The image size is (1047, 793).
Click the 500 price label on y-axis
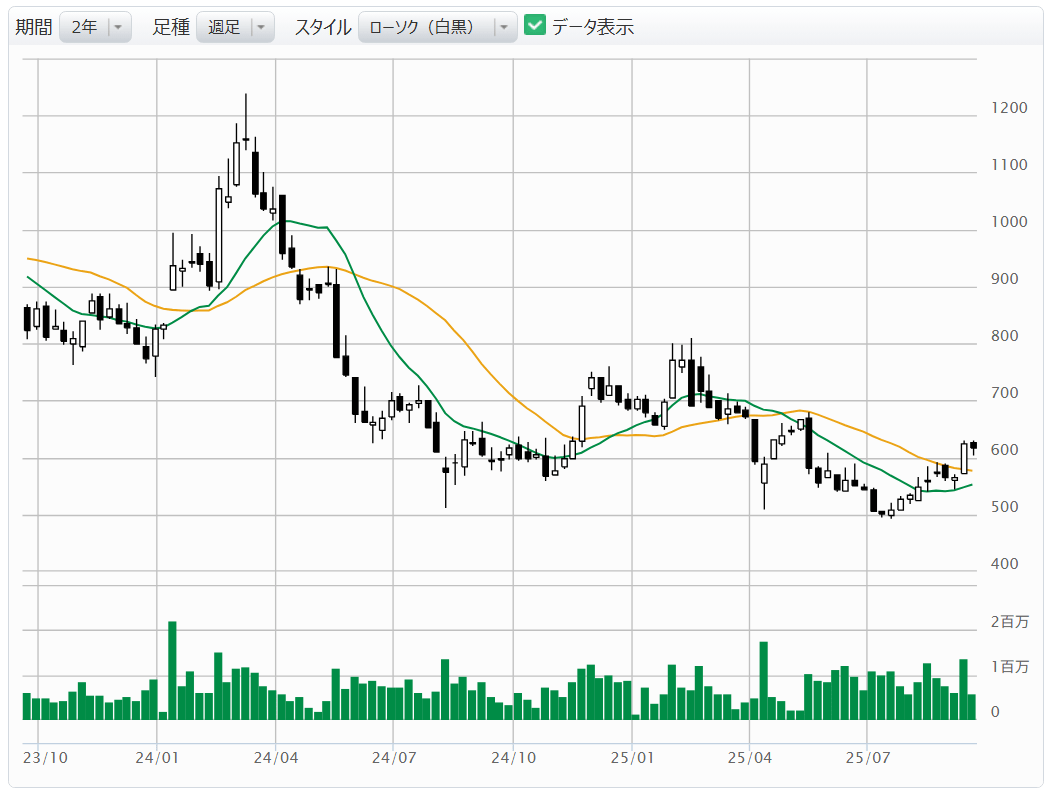[x=1004, y=507]
